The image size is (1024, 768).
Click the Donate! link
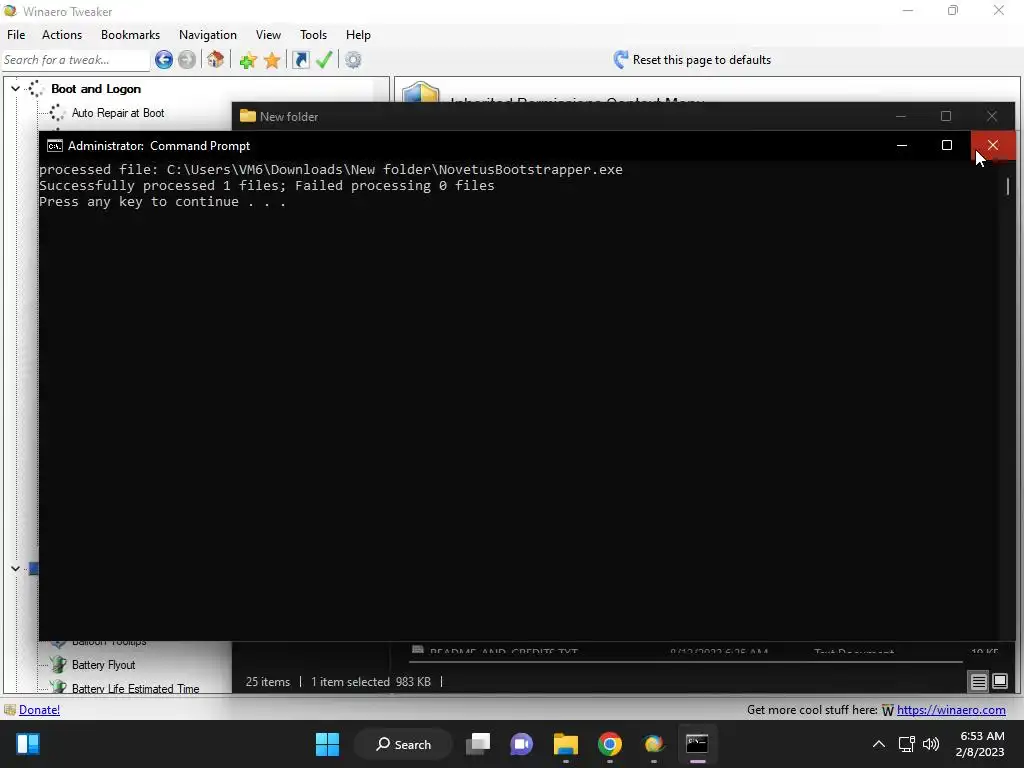39,710
